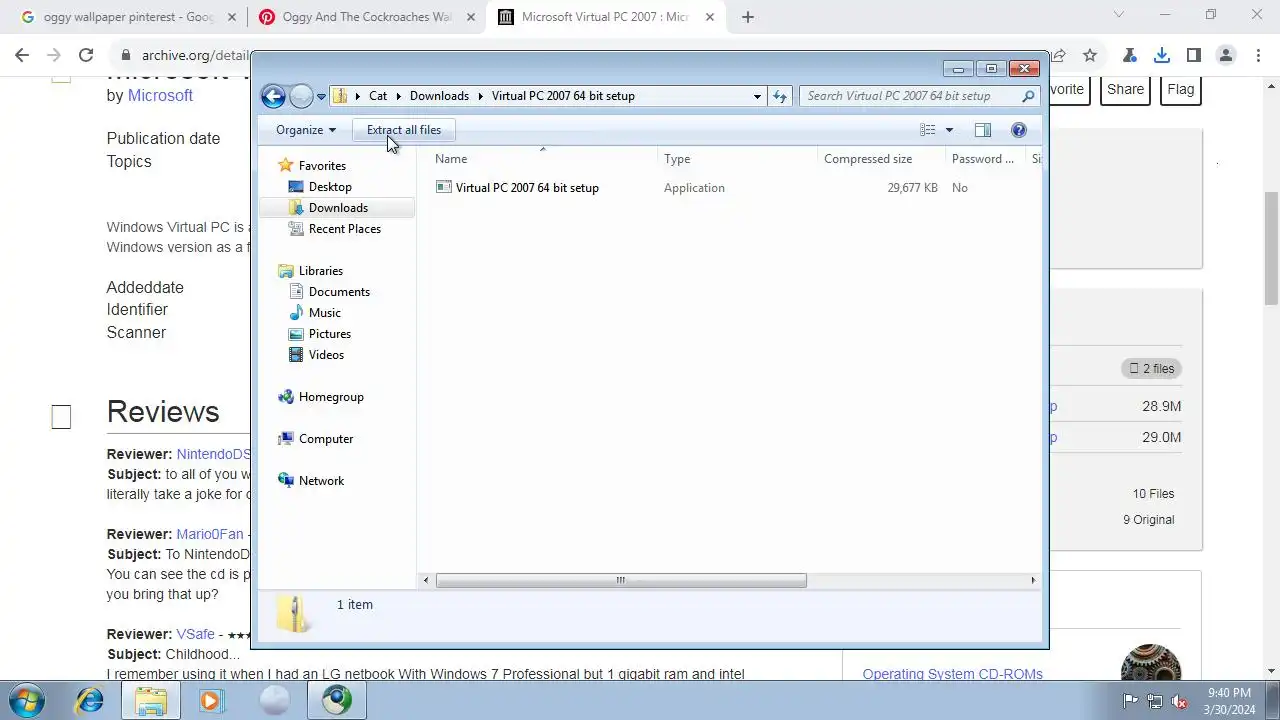Image resolution: width=1280 pixels, height=720 pixels.
Task: Bookmark this page with the star icon
Action: click(1090, 56)
